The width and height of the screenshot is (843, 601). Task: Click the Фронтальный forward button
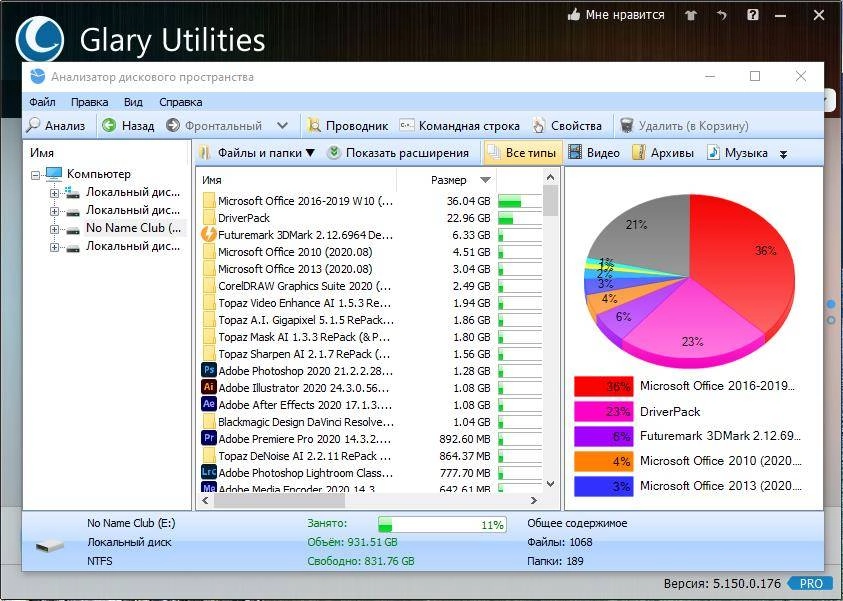(x=214, y=125)
